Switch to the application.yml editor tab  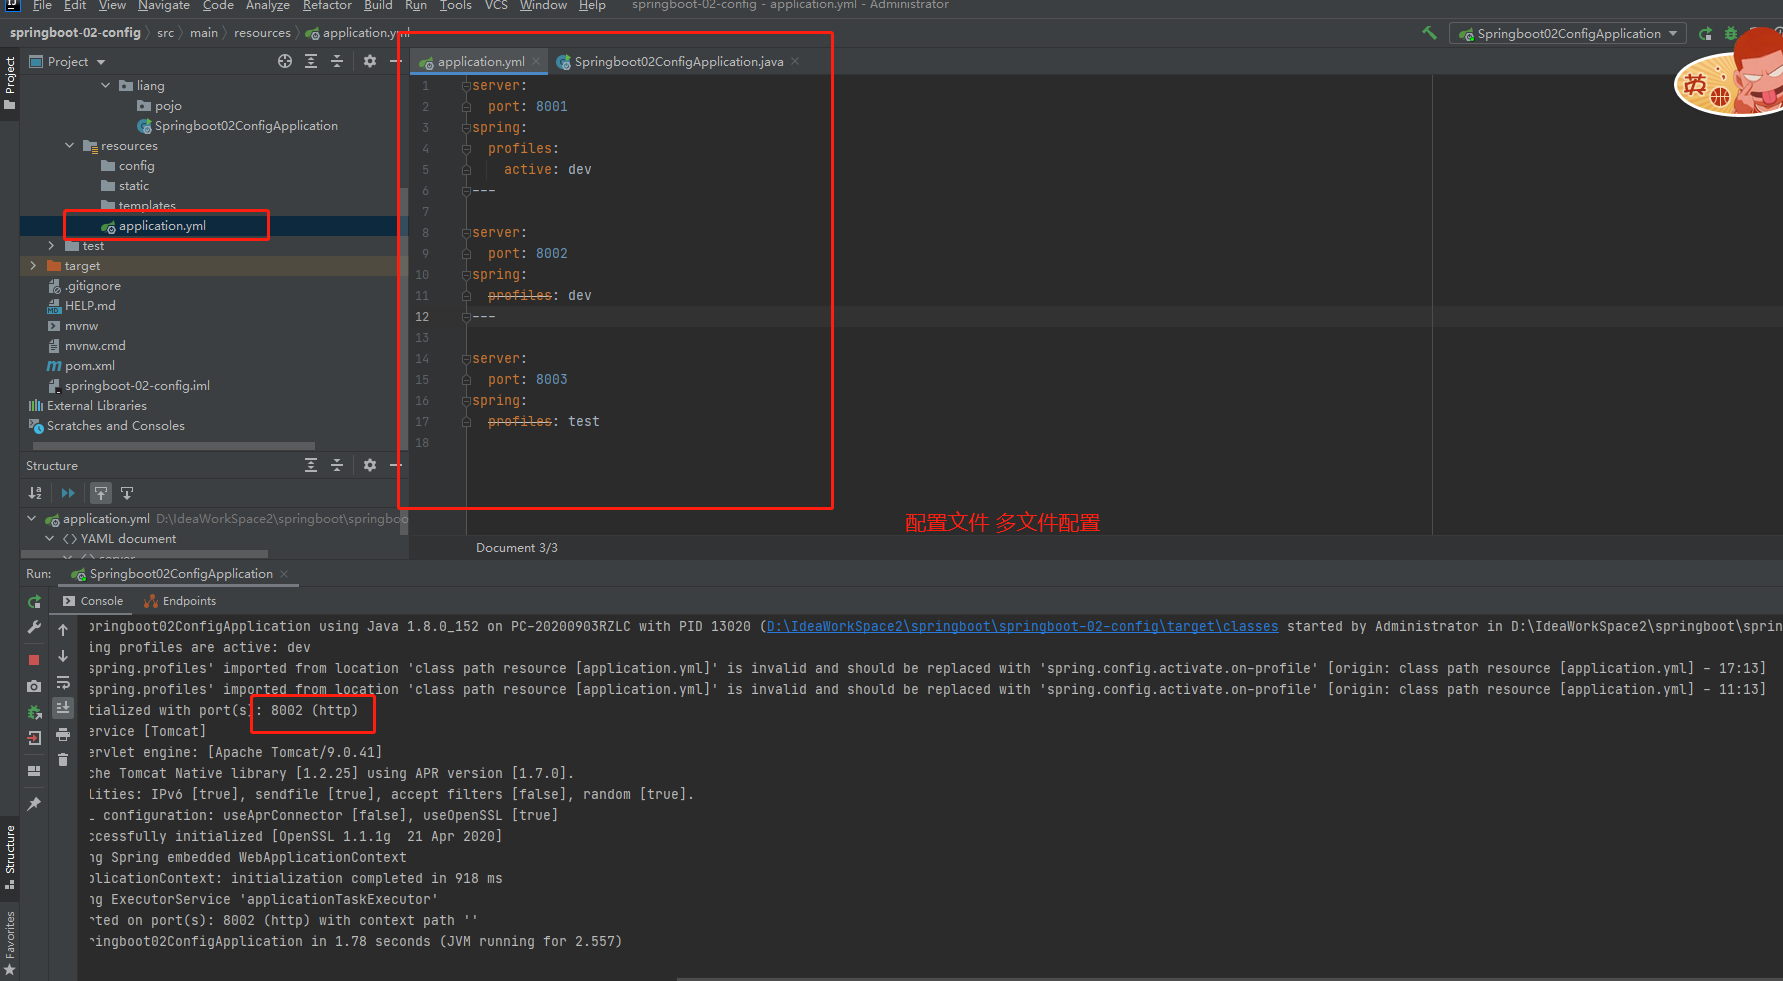click(480, 62)
